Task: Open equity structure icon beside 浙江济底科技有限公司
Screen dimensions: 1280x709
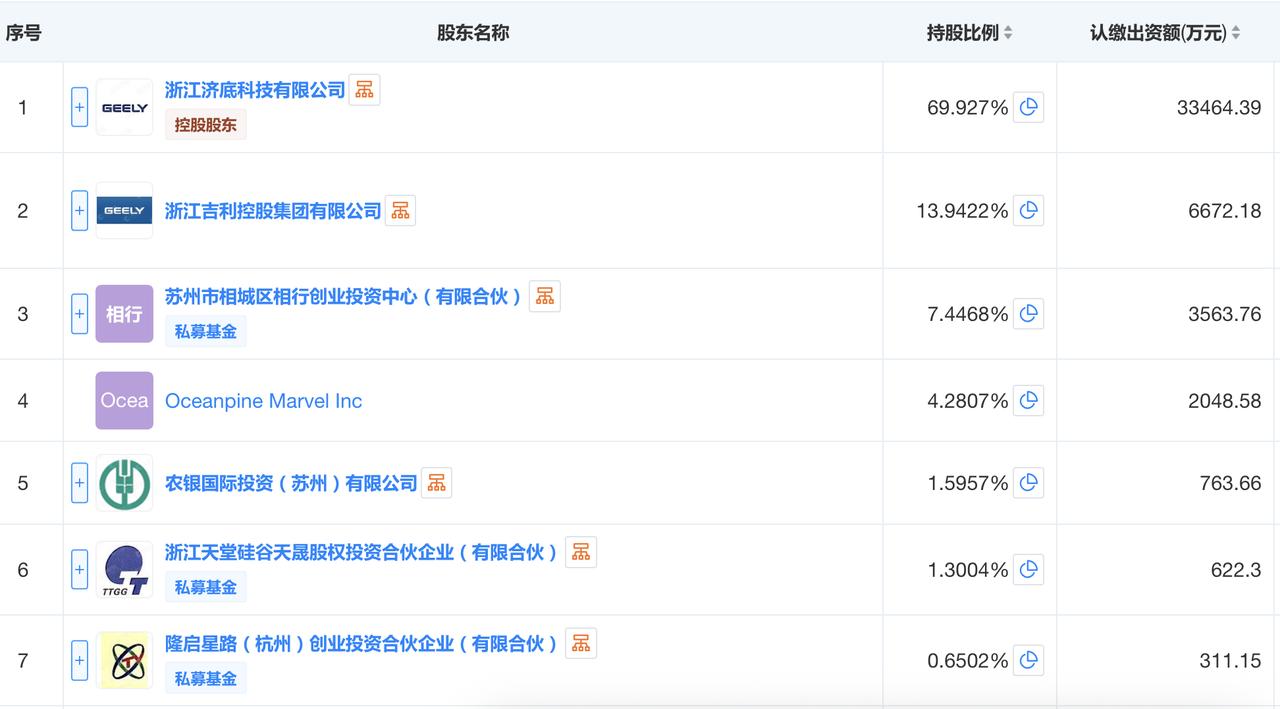Action: [364, 90]
